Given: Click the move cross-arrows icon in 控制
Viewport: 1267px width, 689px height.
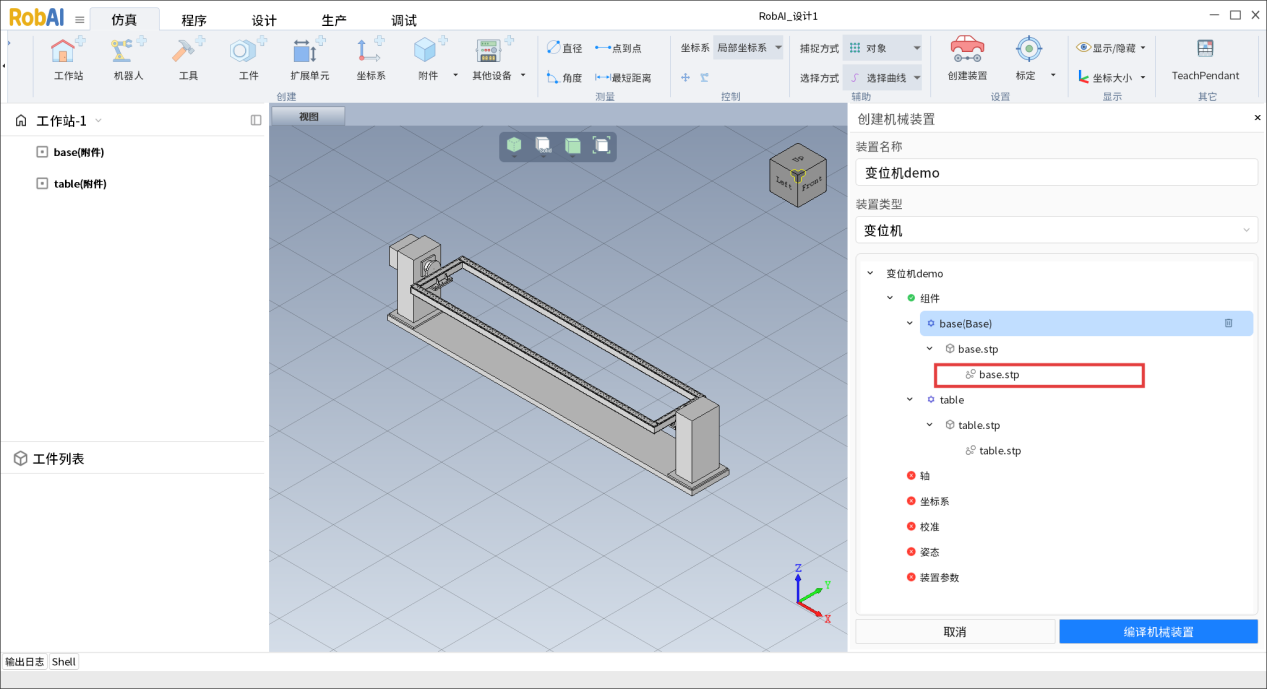Looking at the screenshot, I should point(686,77).
